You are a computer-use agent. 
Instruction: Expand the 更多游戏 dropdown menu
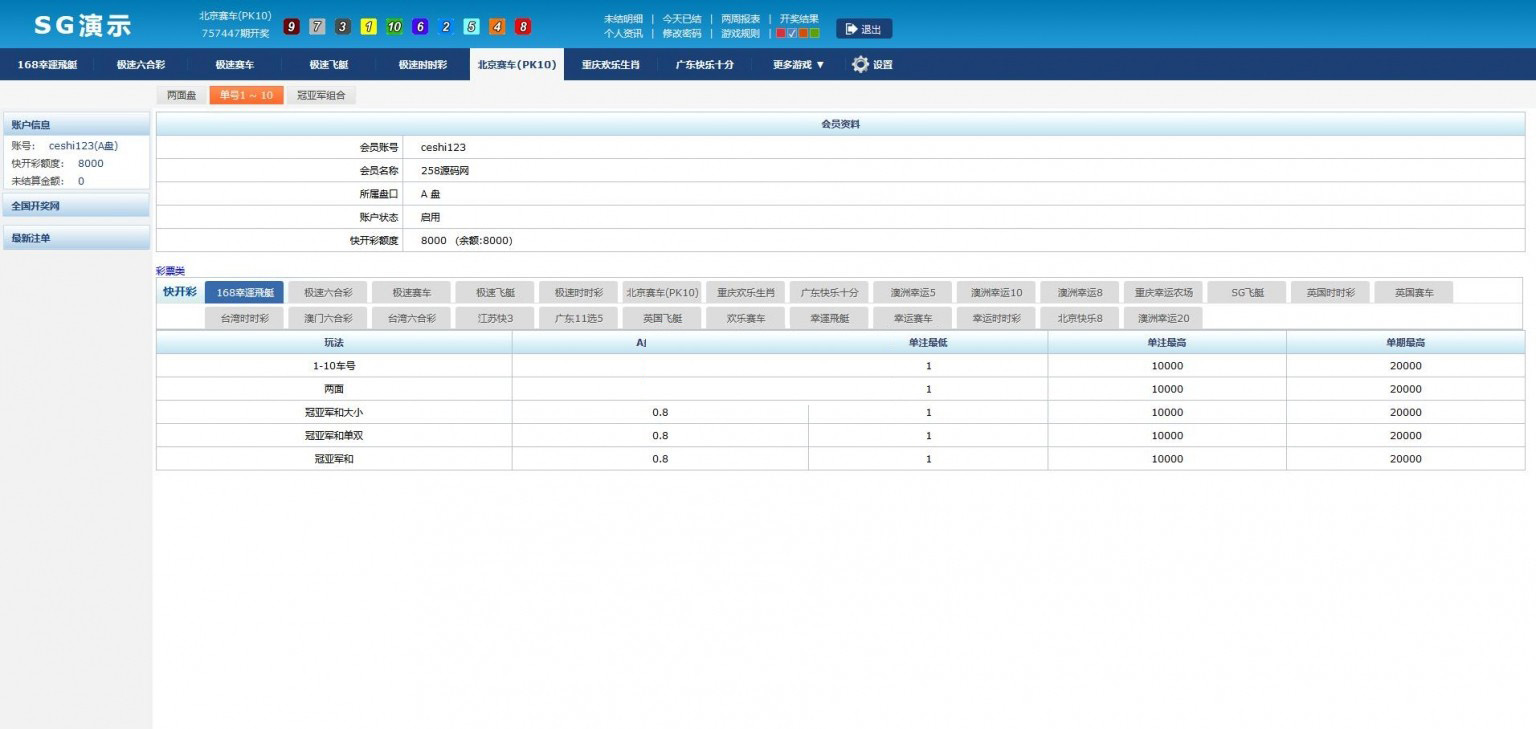(x=798, y=65)
